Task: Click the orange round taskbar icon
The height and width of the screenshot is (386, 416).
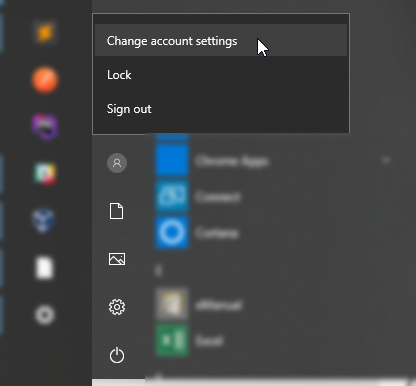Action: tap(45, 80)
